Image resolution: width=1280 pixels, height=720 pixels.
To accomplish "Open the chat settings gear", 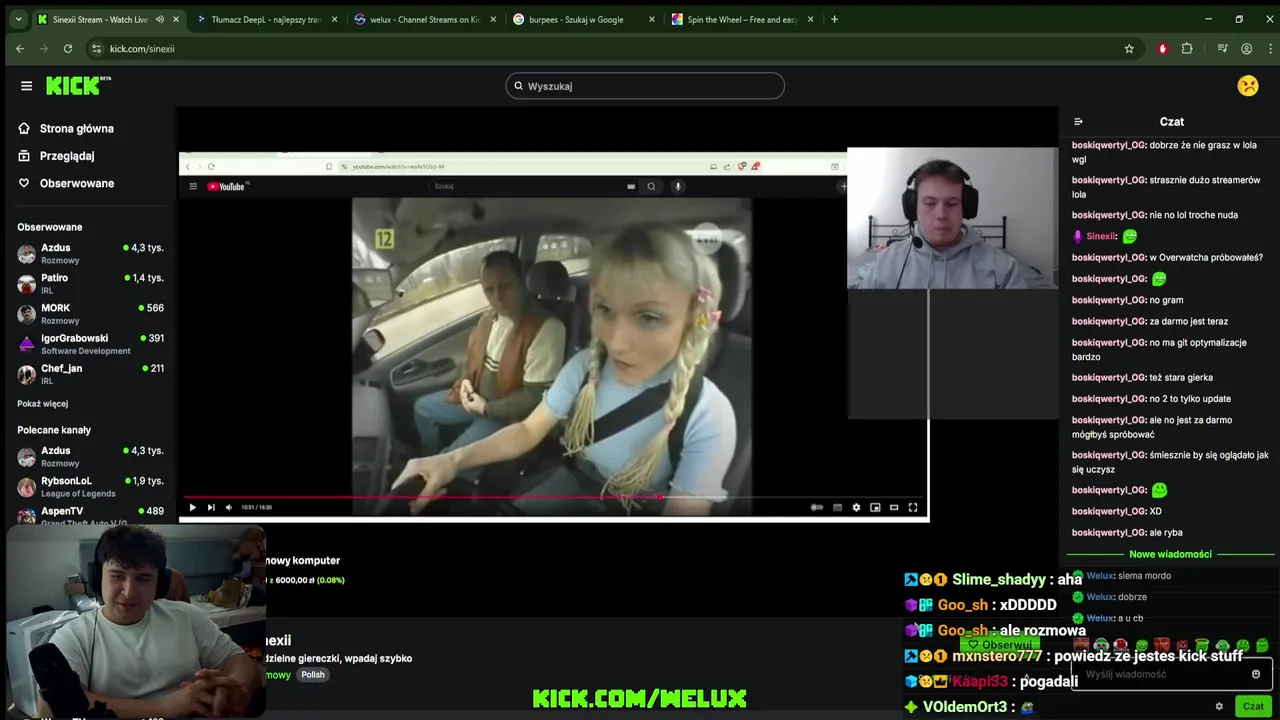I will [1219, 706].
